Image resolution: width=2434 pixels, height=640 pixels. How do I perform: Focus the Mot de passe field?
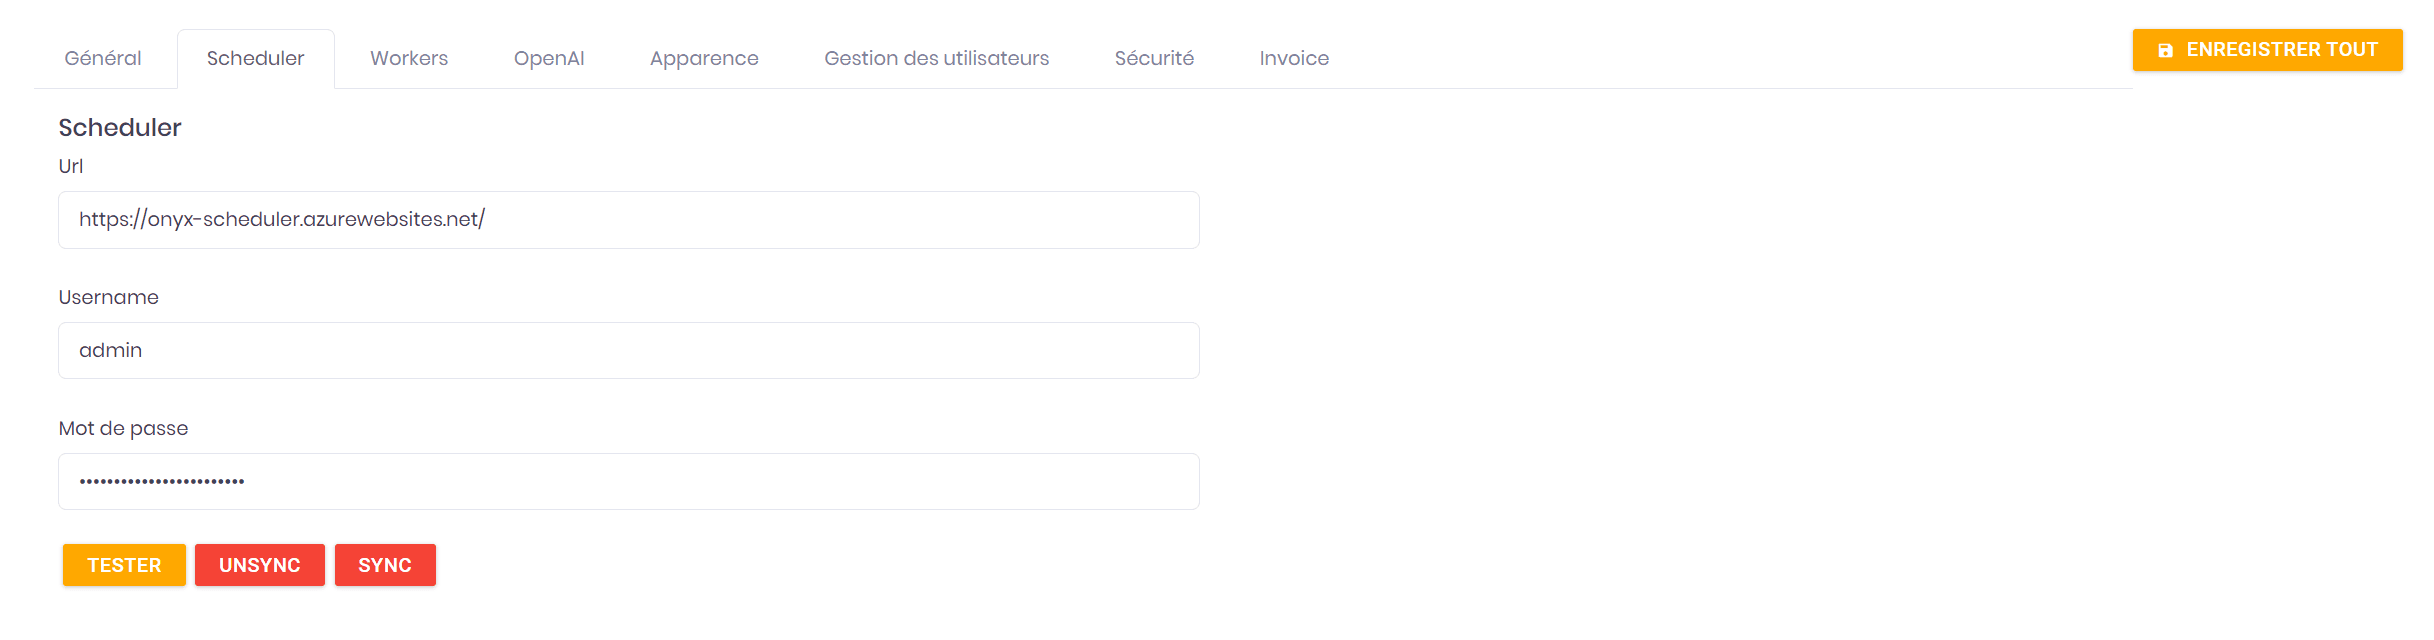[629, 481]
